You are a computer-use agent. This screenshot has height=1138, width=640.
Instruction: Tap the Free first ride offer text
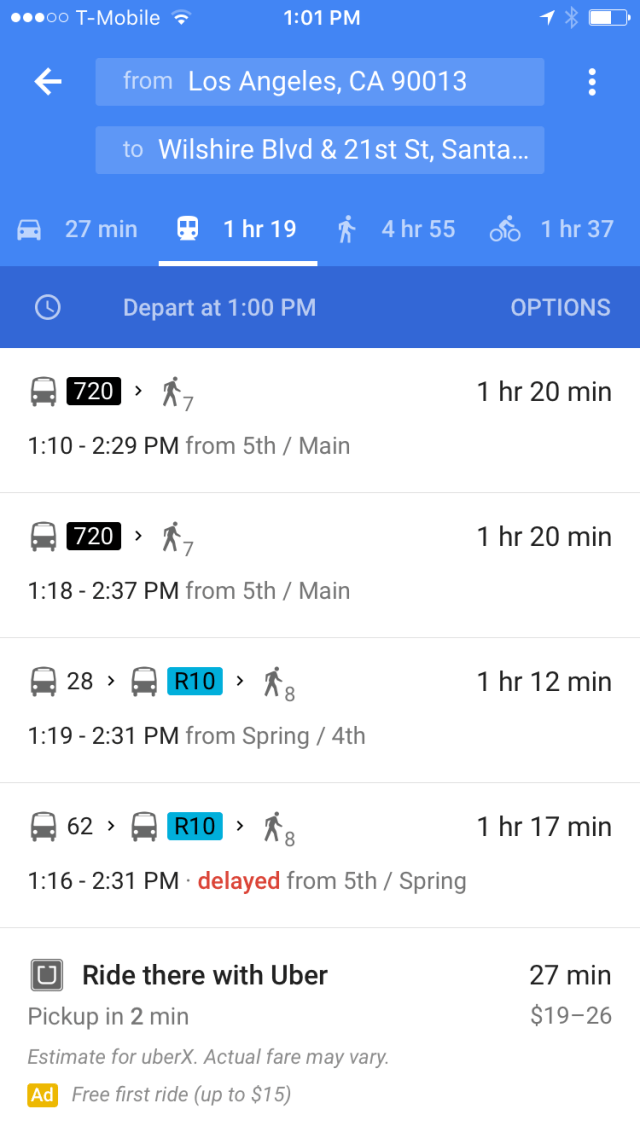[x=181, y=1095]
